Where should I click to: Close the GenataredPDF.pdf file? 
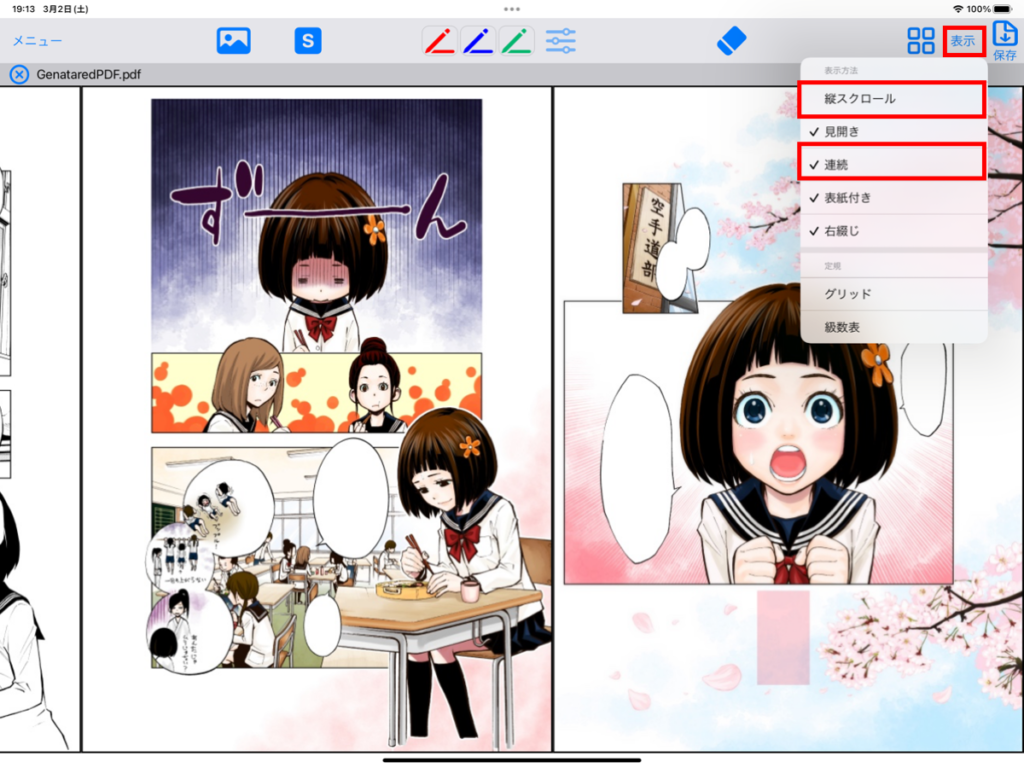[19, 74]
